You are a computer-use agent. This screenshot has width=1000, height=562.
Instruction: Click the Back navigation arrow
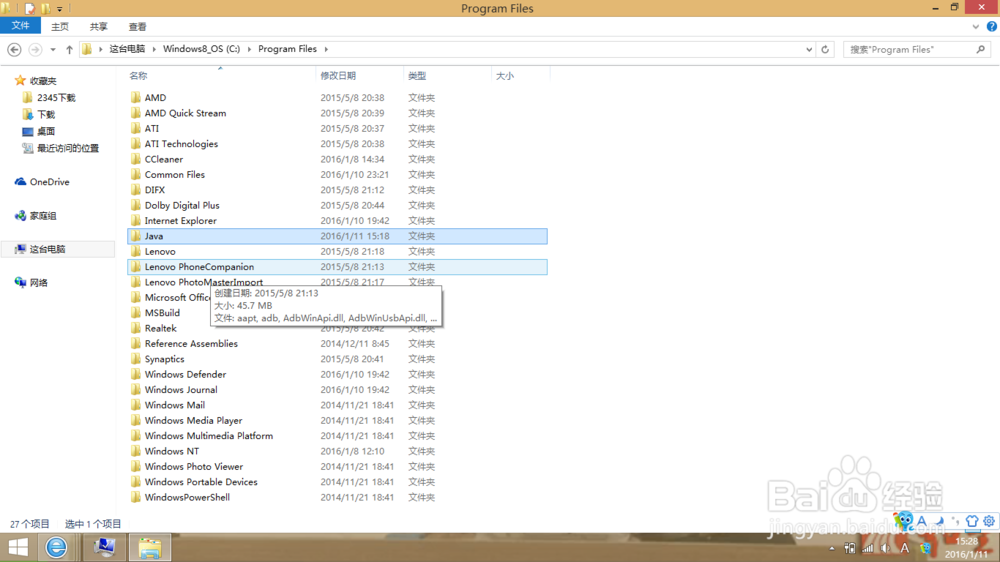point(14,49)
